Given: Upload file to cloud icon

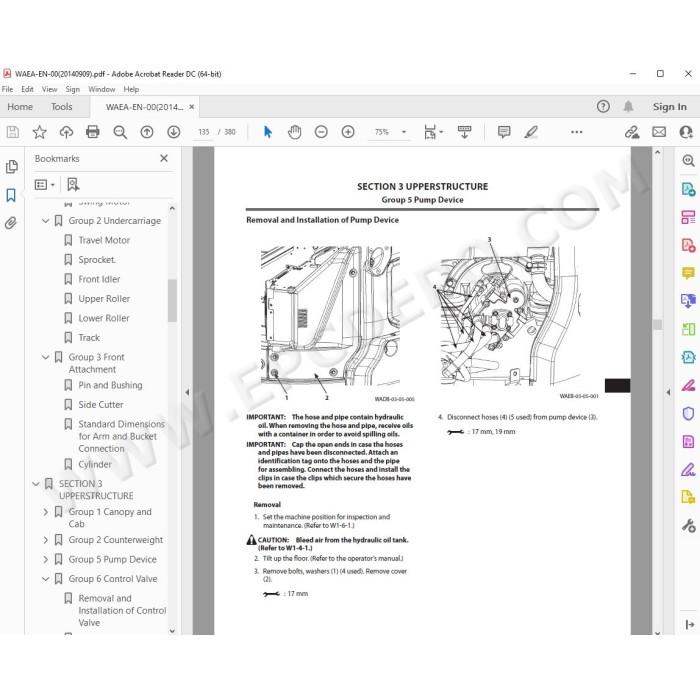Looking at the screenshot, I should tap(66, 132).
